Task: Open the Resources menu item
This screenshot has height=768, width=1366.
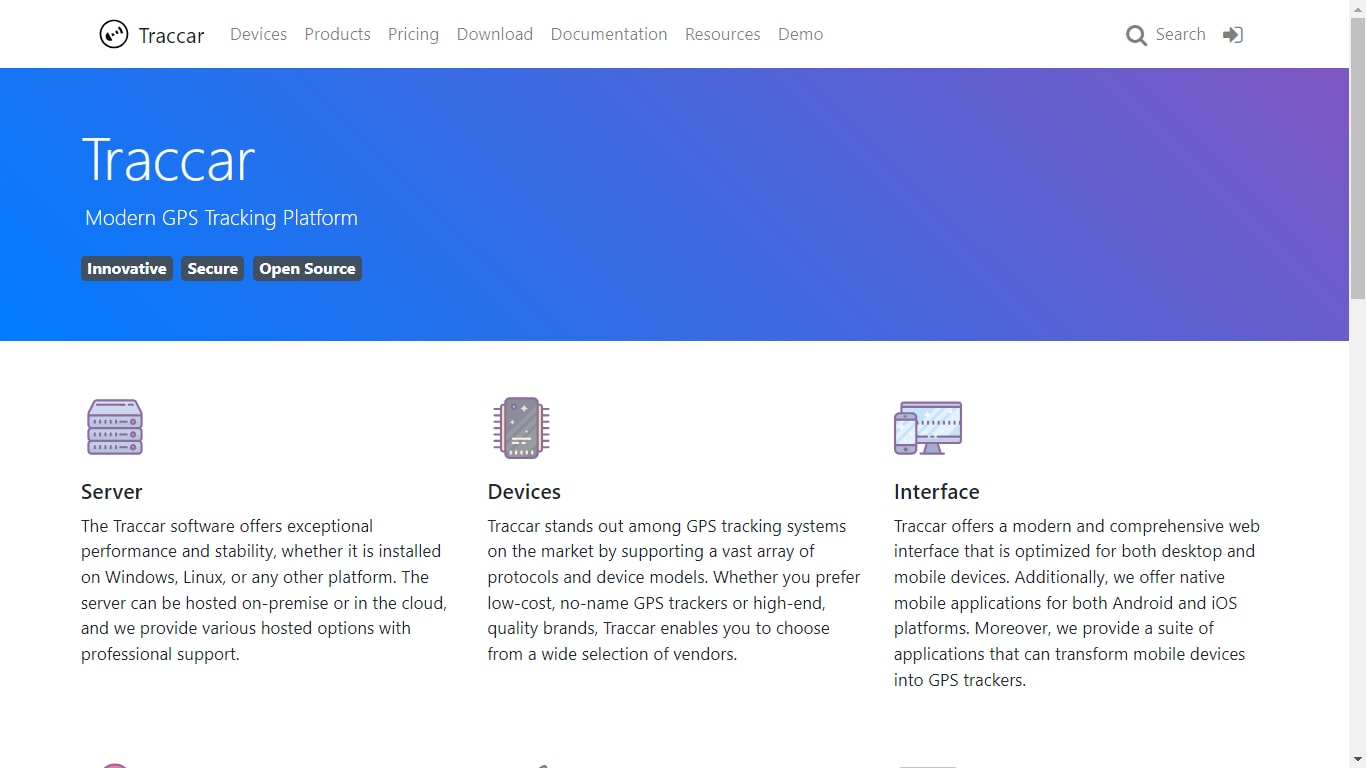Action: 722,34
